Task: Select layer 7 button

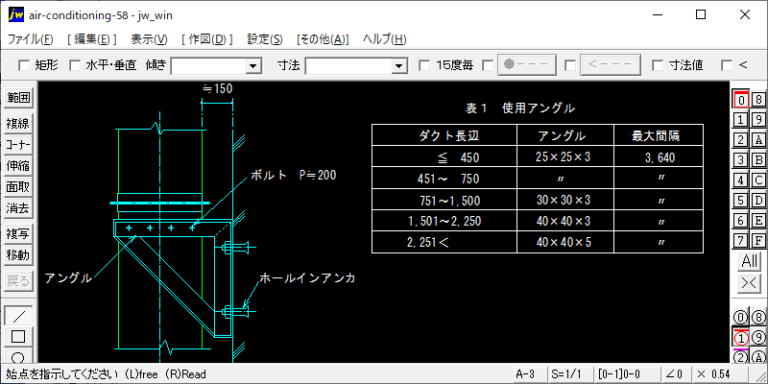Action: click(x=741, y=241)
